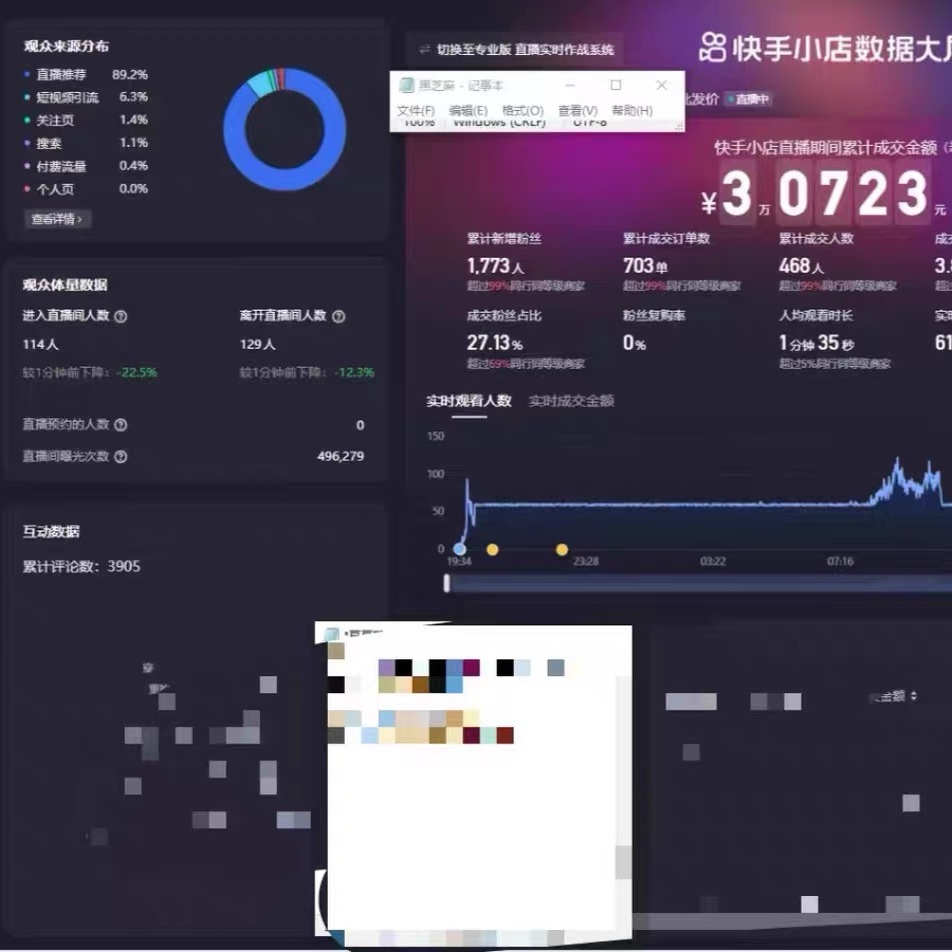Open the 文件(F) menu in Notepad
Screen dimensions: 952x952
click(x=416, y=110)
